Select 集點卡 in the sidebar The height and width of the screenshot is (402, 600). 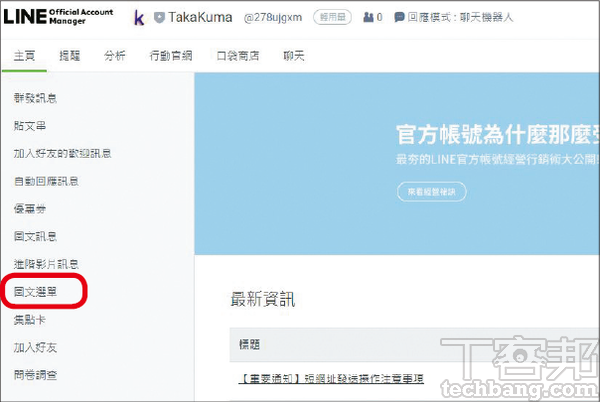pos(30,319)
